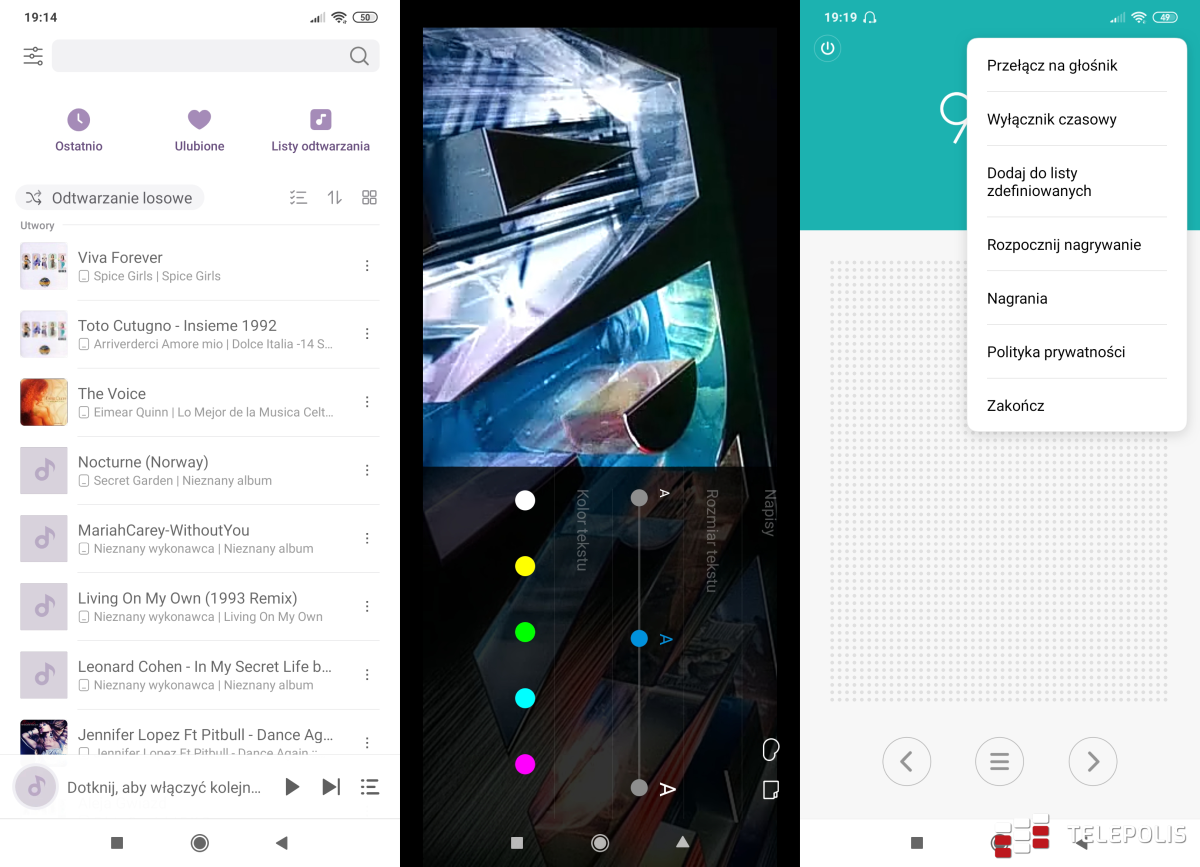
Task: Open the filter settings icon beside search
Action: pyautogui.click(x=33, y=56)
